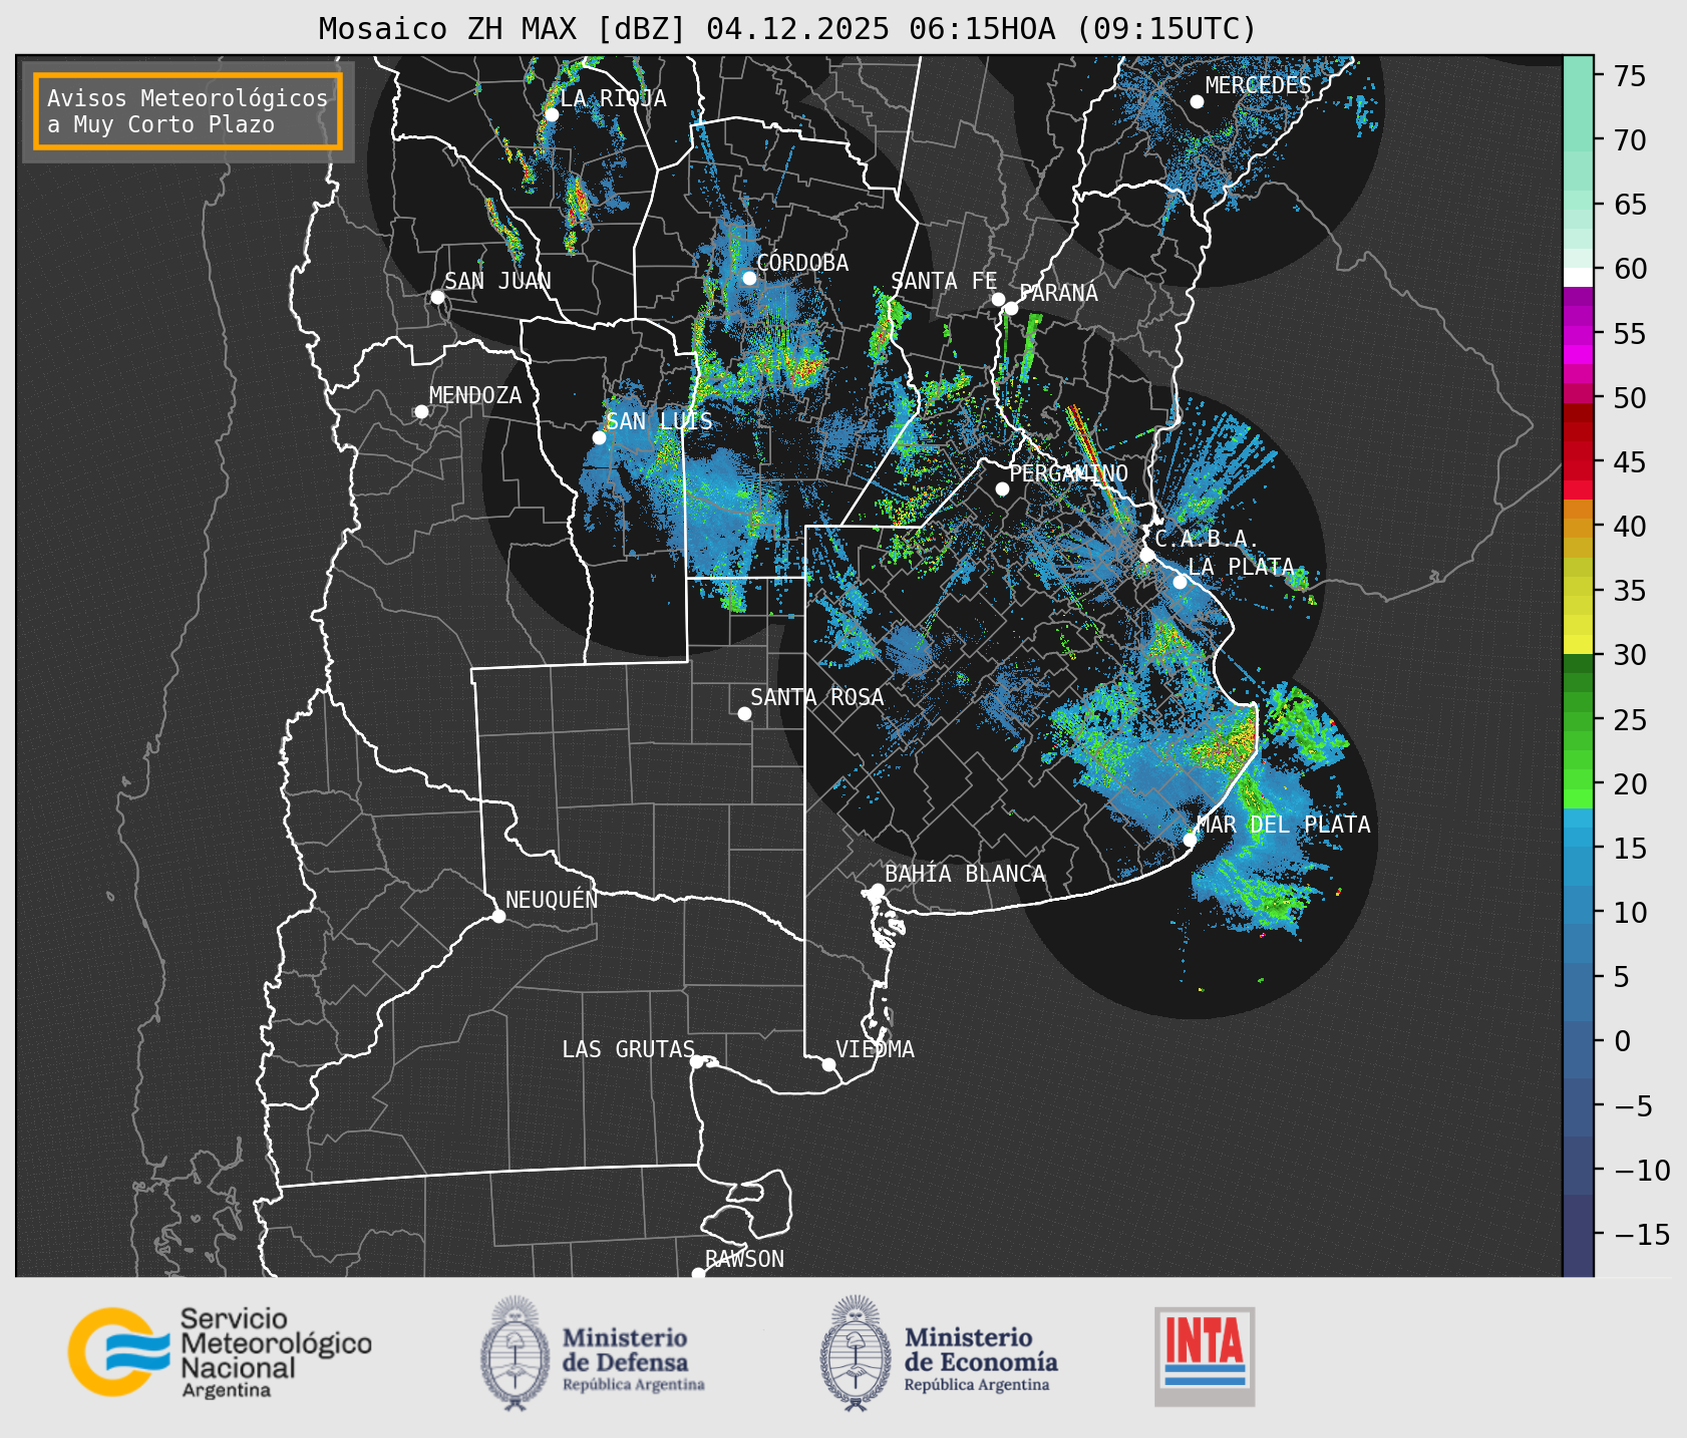Select the MENDOZA city marker

(421, 411)
